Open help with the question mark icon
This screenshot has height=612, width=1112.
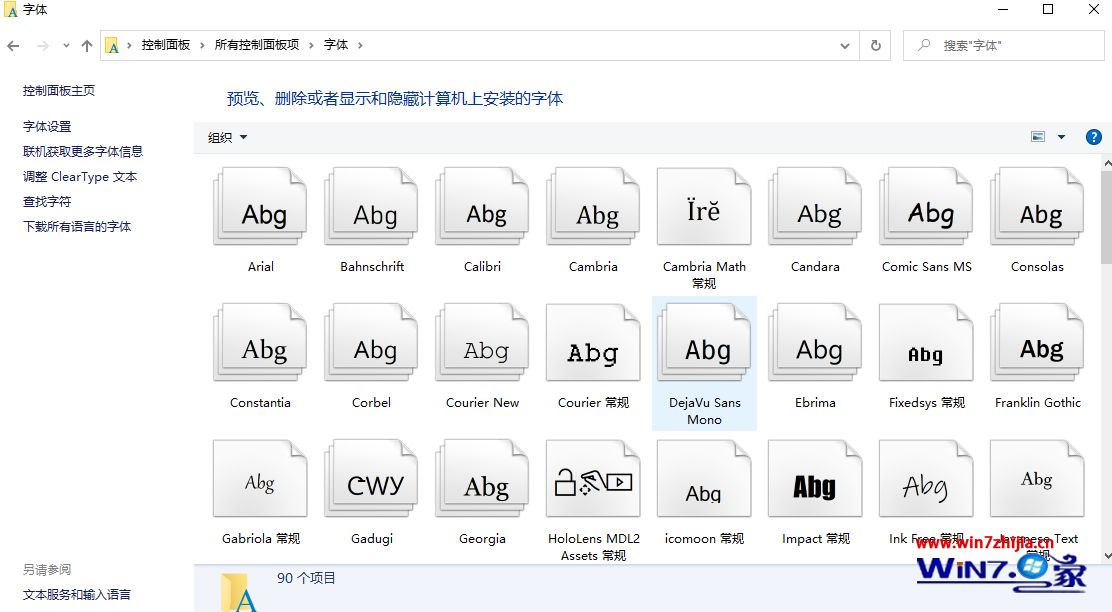[x=1094, y=137]
